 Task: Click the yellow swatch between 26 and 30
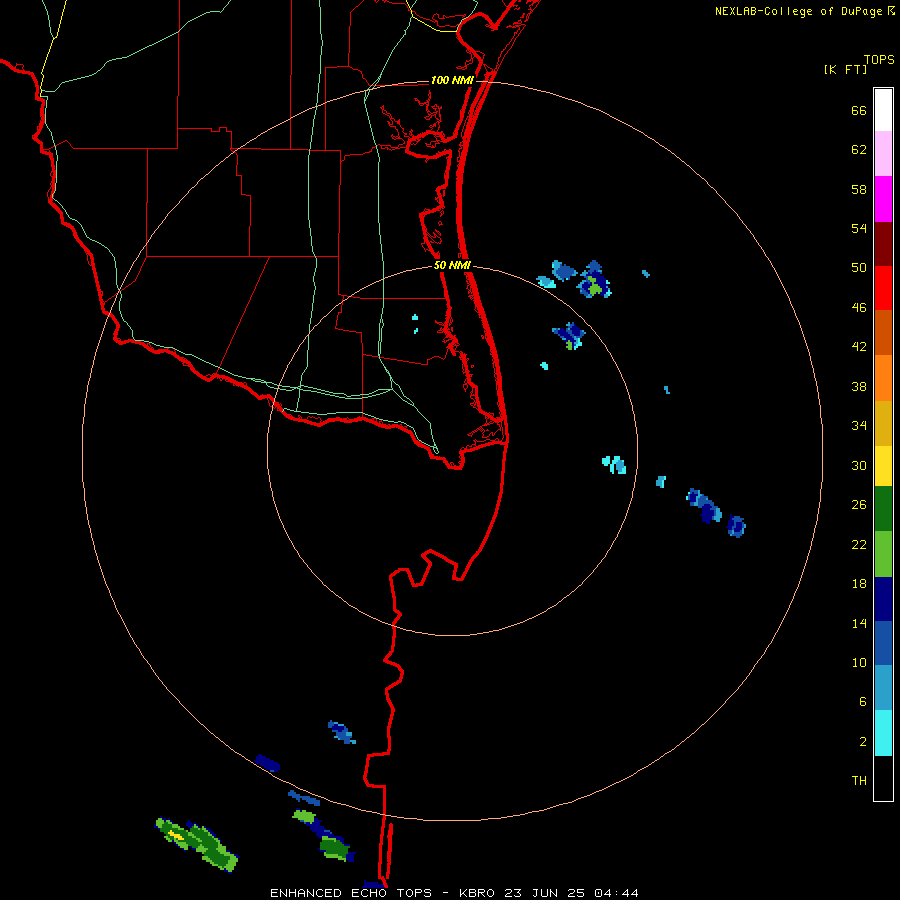pos(883,465)
